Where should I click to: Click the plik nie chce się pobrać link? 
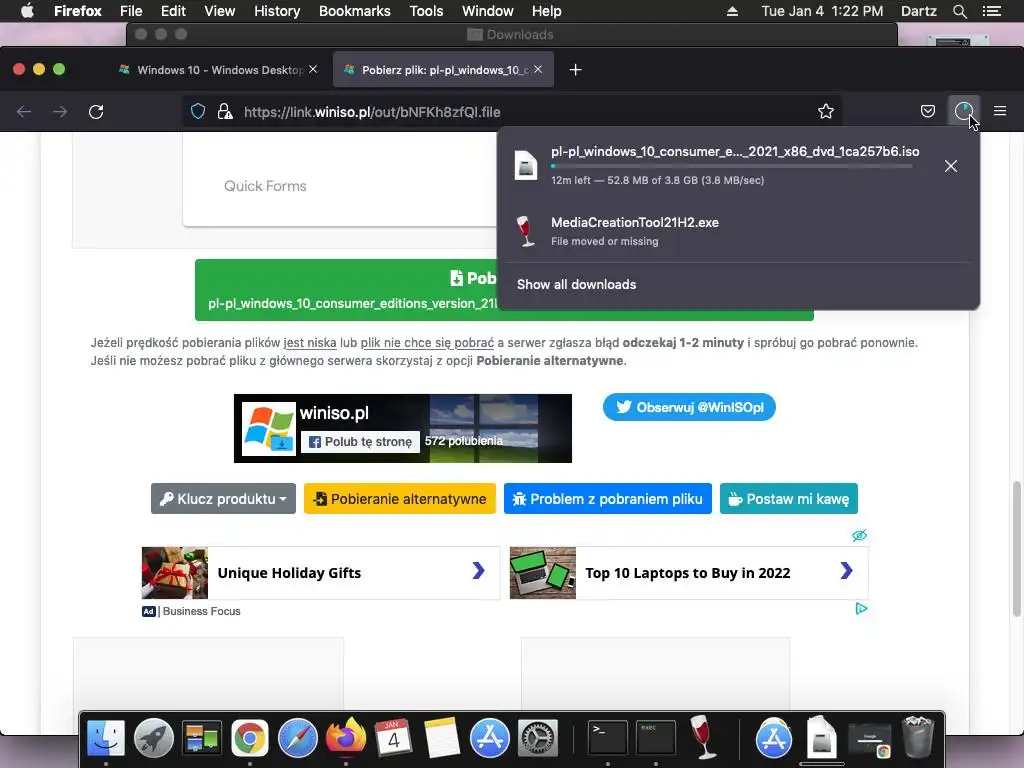427,342
